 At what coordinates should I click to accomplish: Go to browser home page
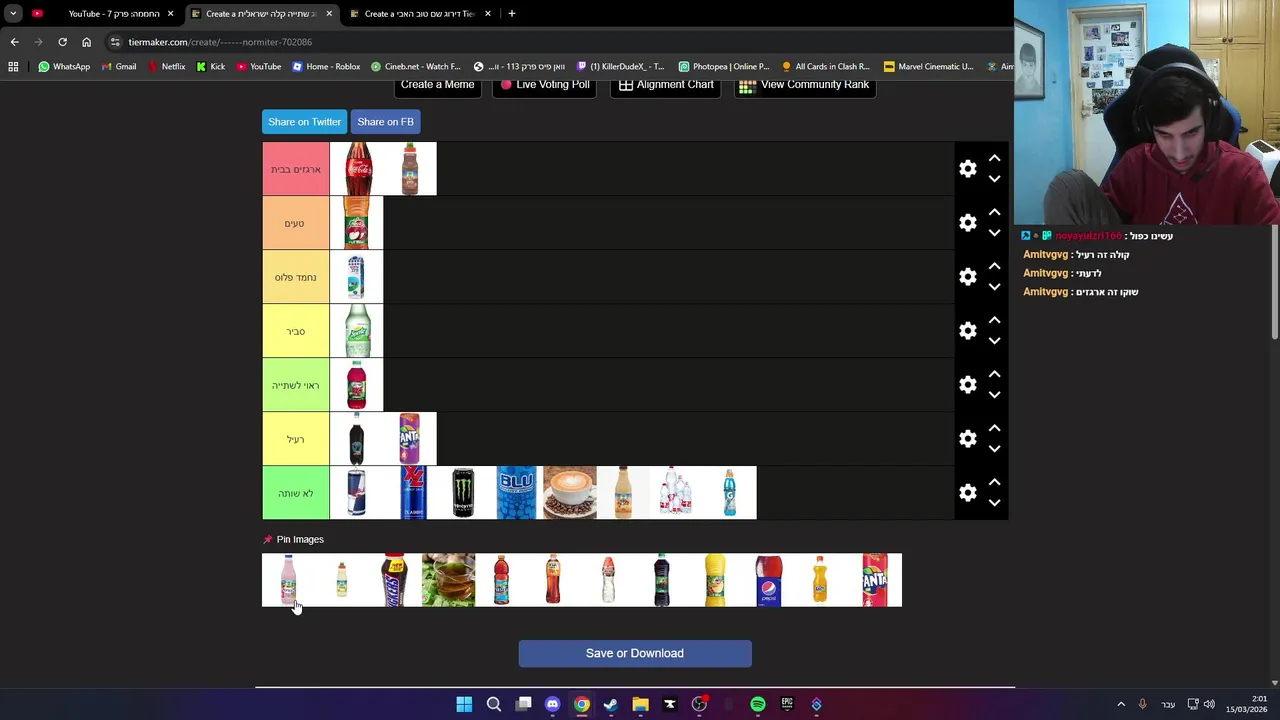click(x=86, y=42)
